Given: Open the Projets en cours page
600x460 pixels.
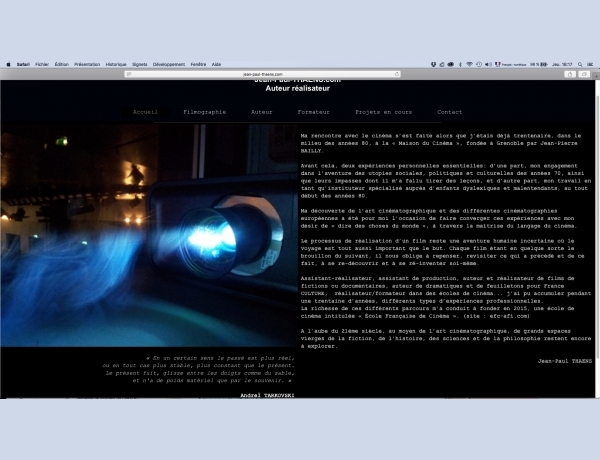Looking at the screenshot, I should 383,112.
